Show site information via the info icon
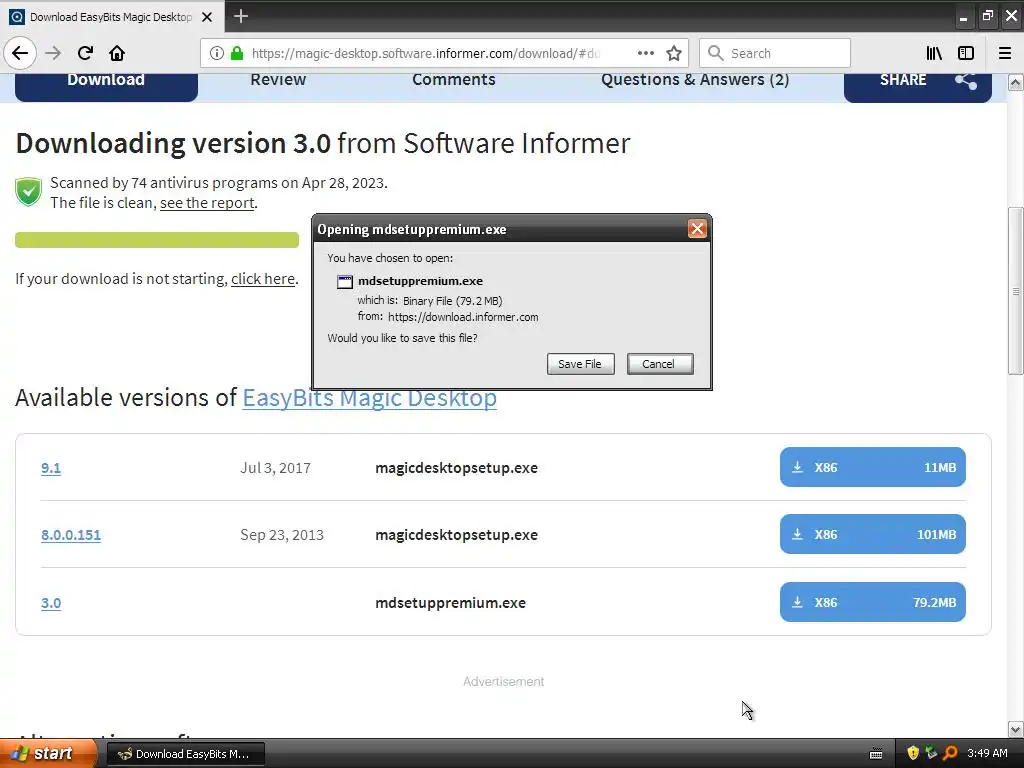The image size is (1024, 768). (217, 53)
